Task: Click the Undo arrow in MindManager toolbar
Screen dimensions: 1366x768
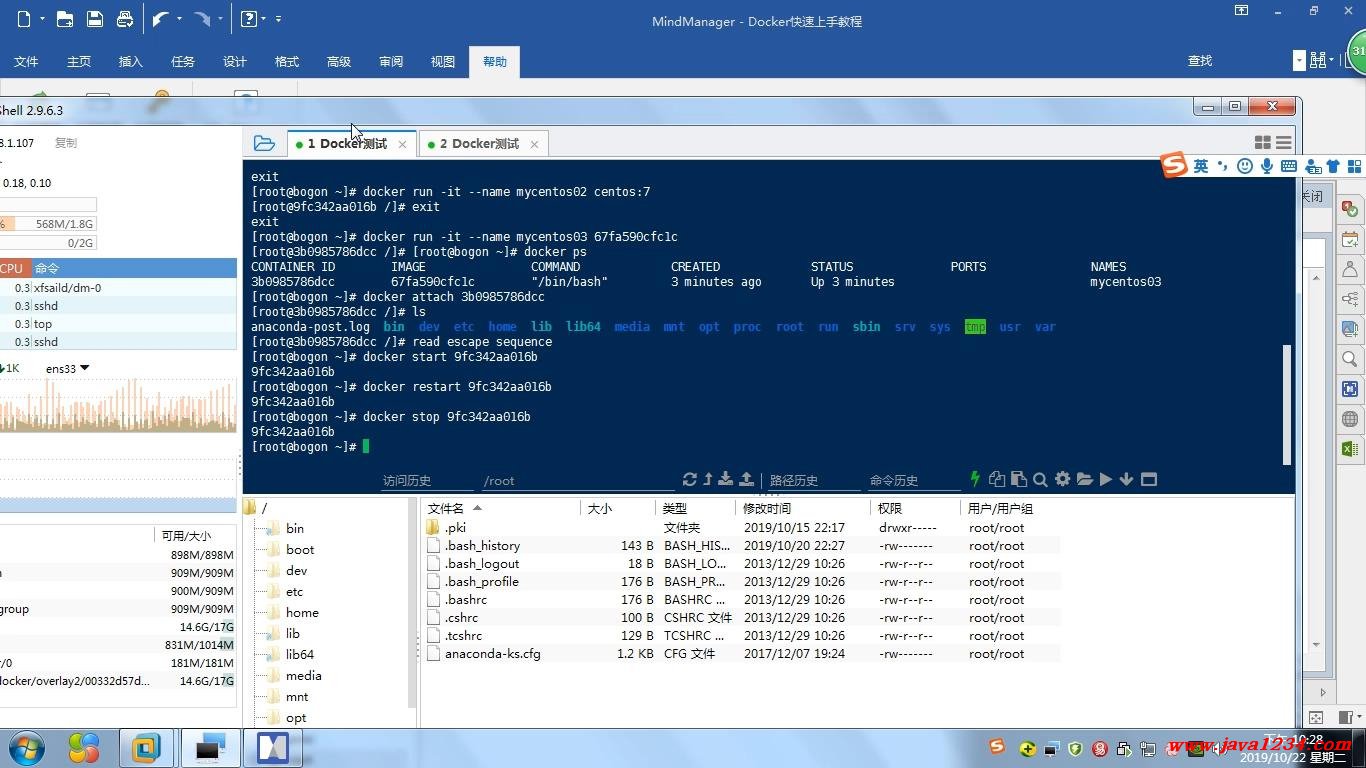Action: click(x=160, y=18)
